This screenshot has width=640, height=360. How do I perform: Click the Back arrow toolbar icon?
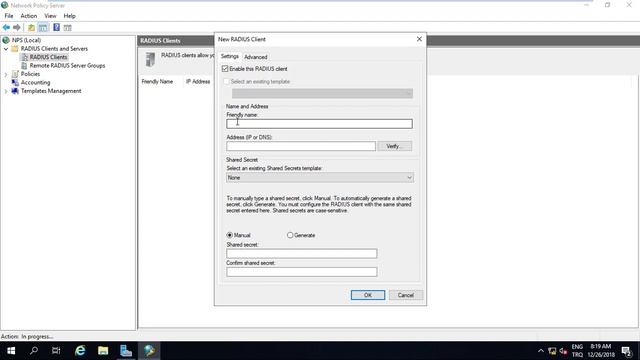click(x=6, y=27)
